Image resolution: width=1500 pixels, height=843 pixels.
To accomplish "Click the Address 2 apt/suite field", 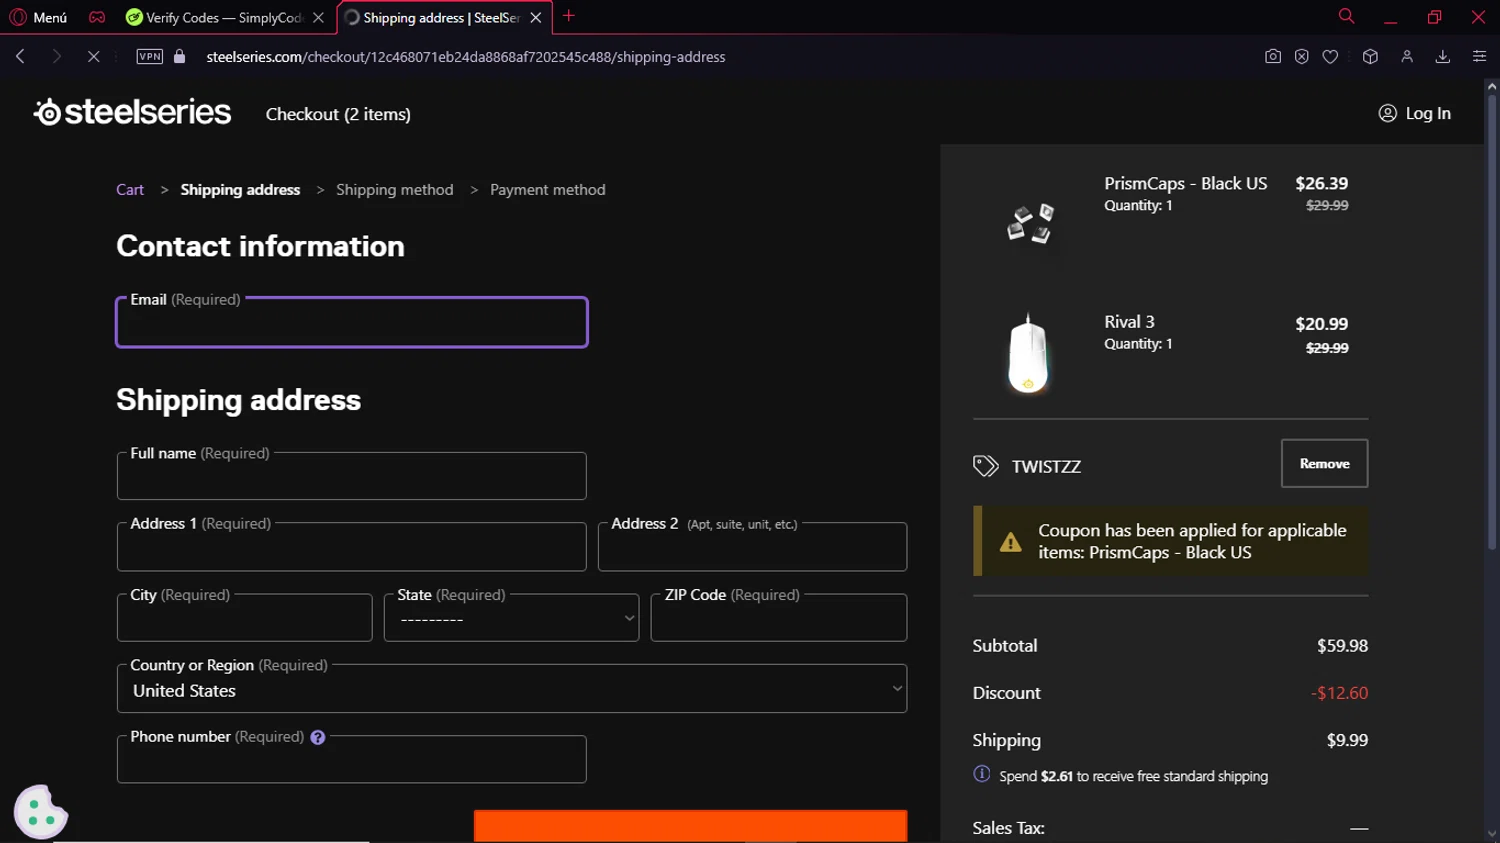I will tap(752, 547).
